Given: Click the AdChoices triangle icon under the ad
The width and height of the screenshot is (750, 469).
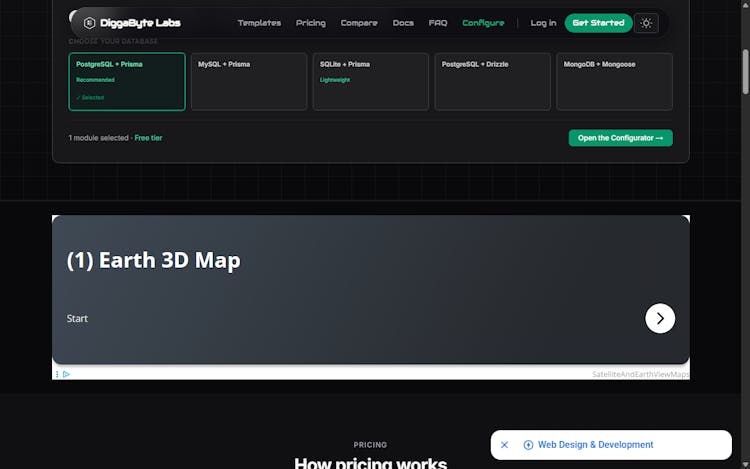Looking at the screenshot, I should [x=66, y=374].
